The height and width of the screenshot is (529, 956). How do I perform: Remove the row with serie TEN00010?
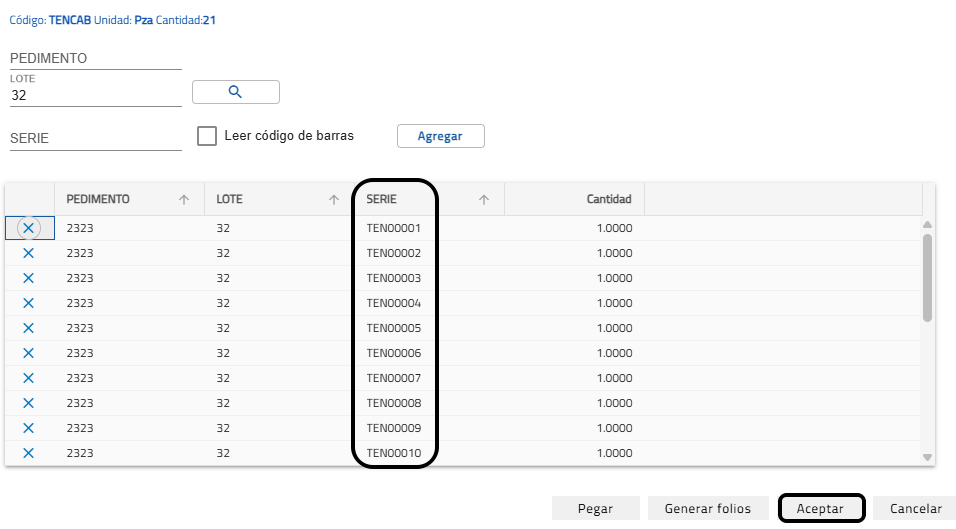28,453
